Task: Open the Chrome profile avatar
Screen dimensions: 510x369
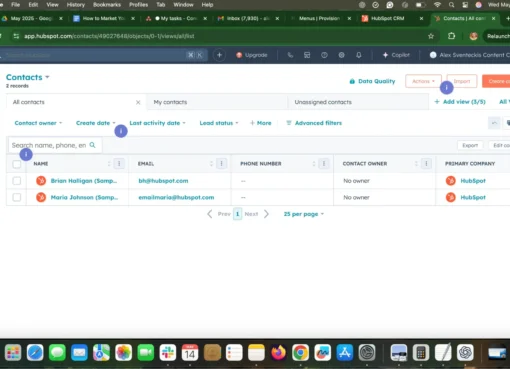Action: [x=473, y=36]
